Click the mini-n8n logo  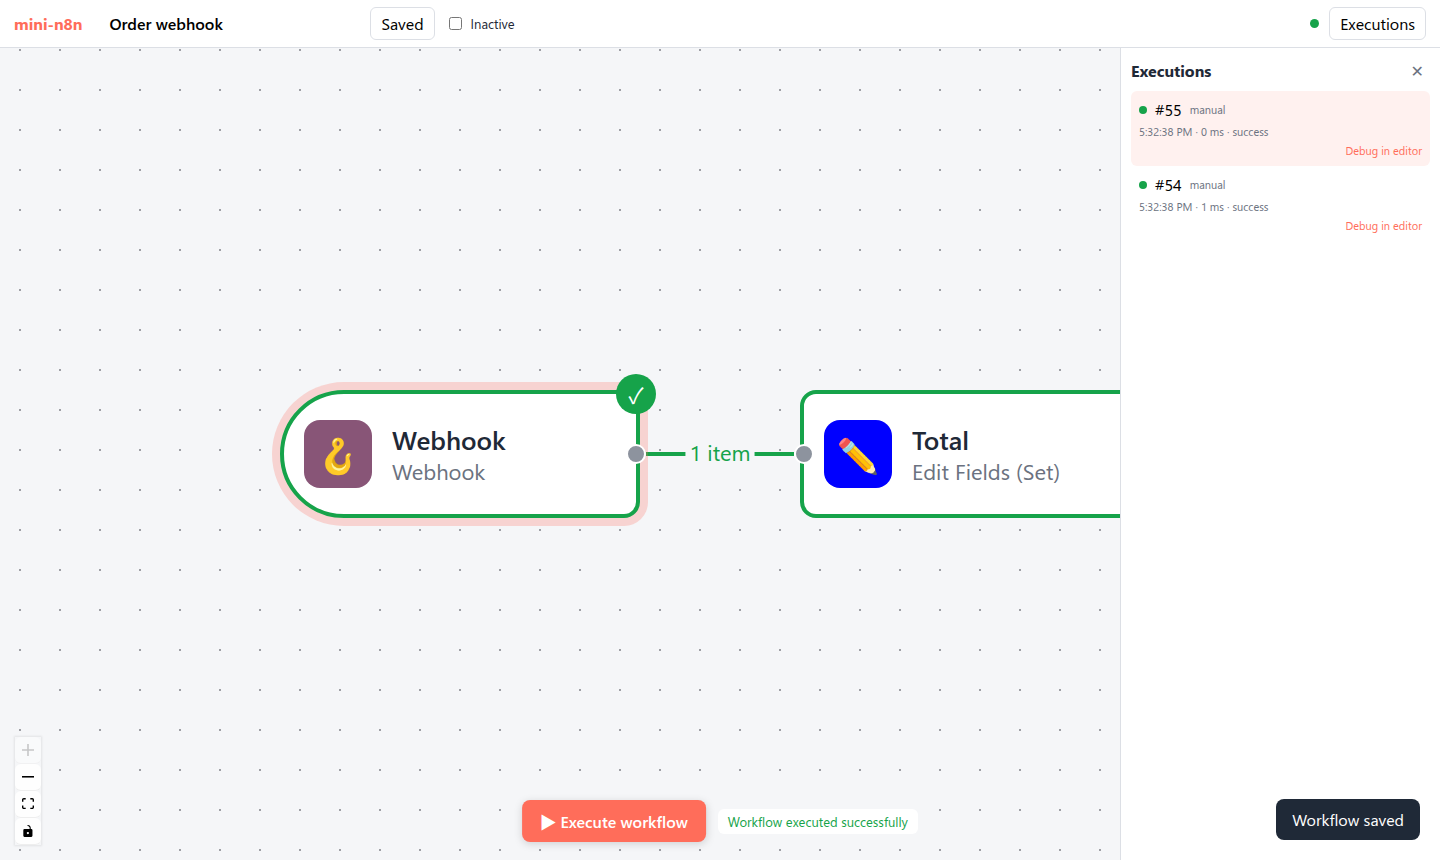(48, 24)
